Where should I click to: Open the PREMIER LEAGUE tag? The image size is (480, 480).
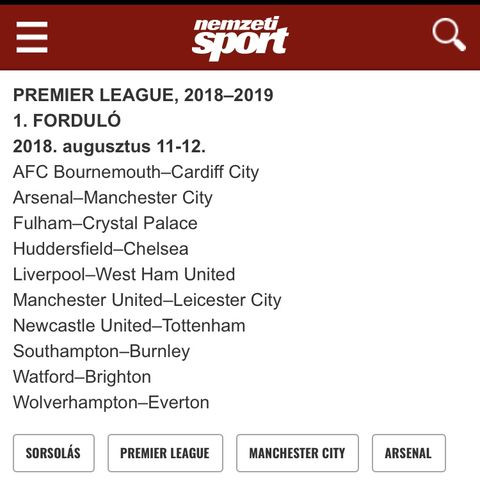pos(165,453)
